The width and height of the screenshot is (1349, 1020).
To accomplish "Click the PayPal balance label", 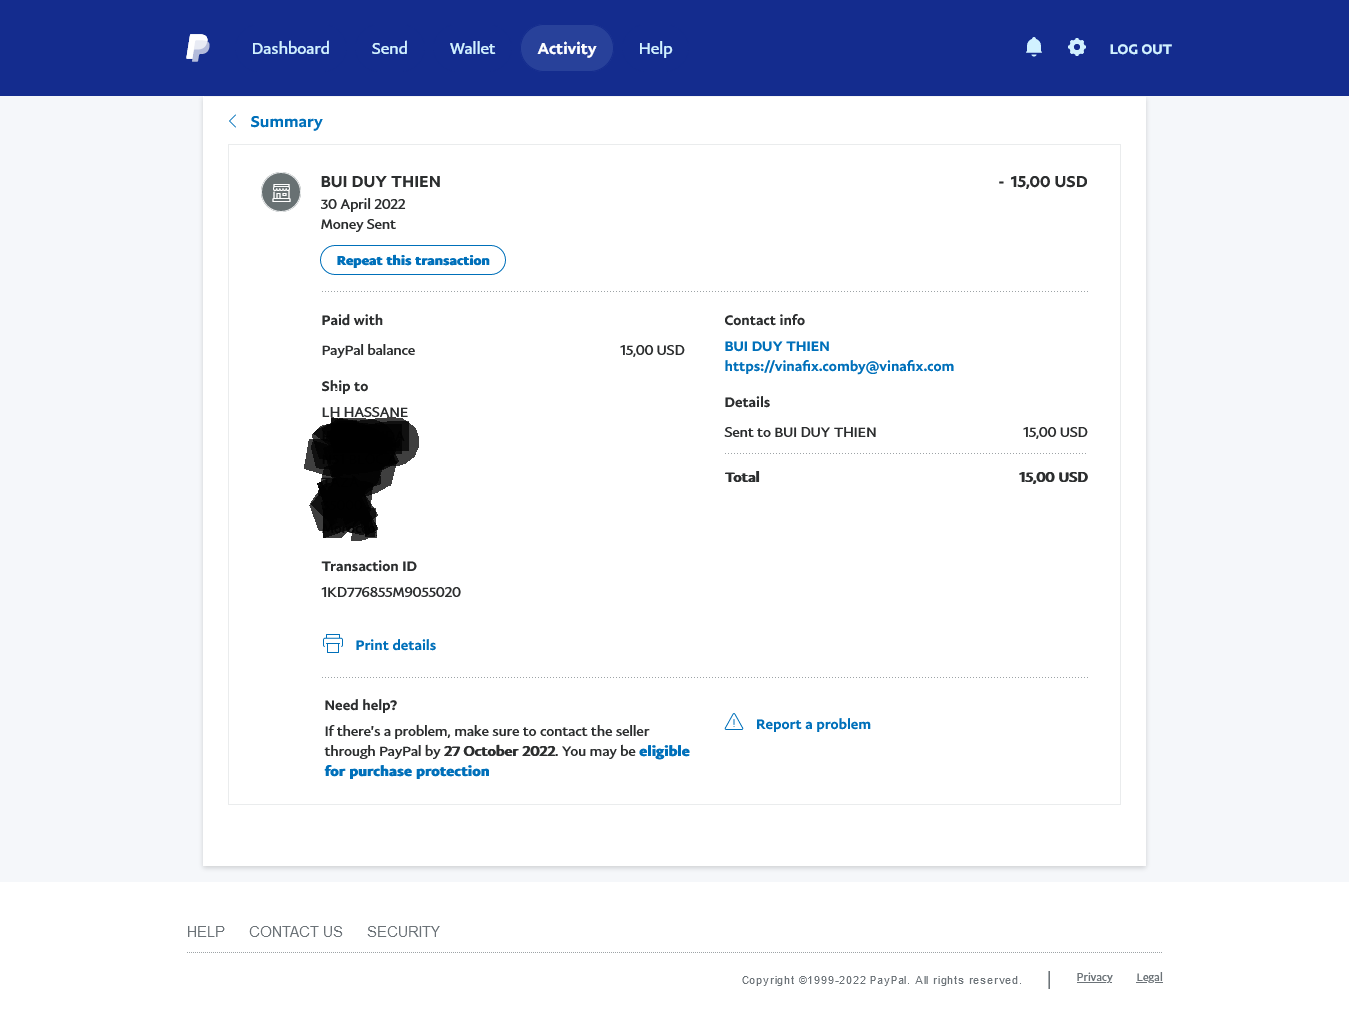I will [368, 350].
